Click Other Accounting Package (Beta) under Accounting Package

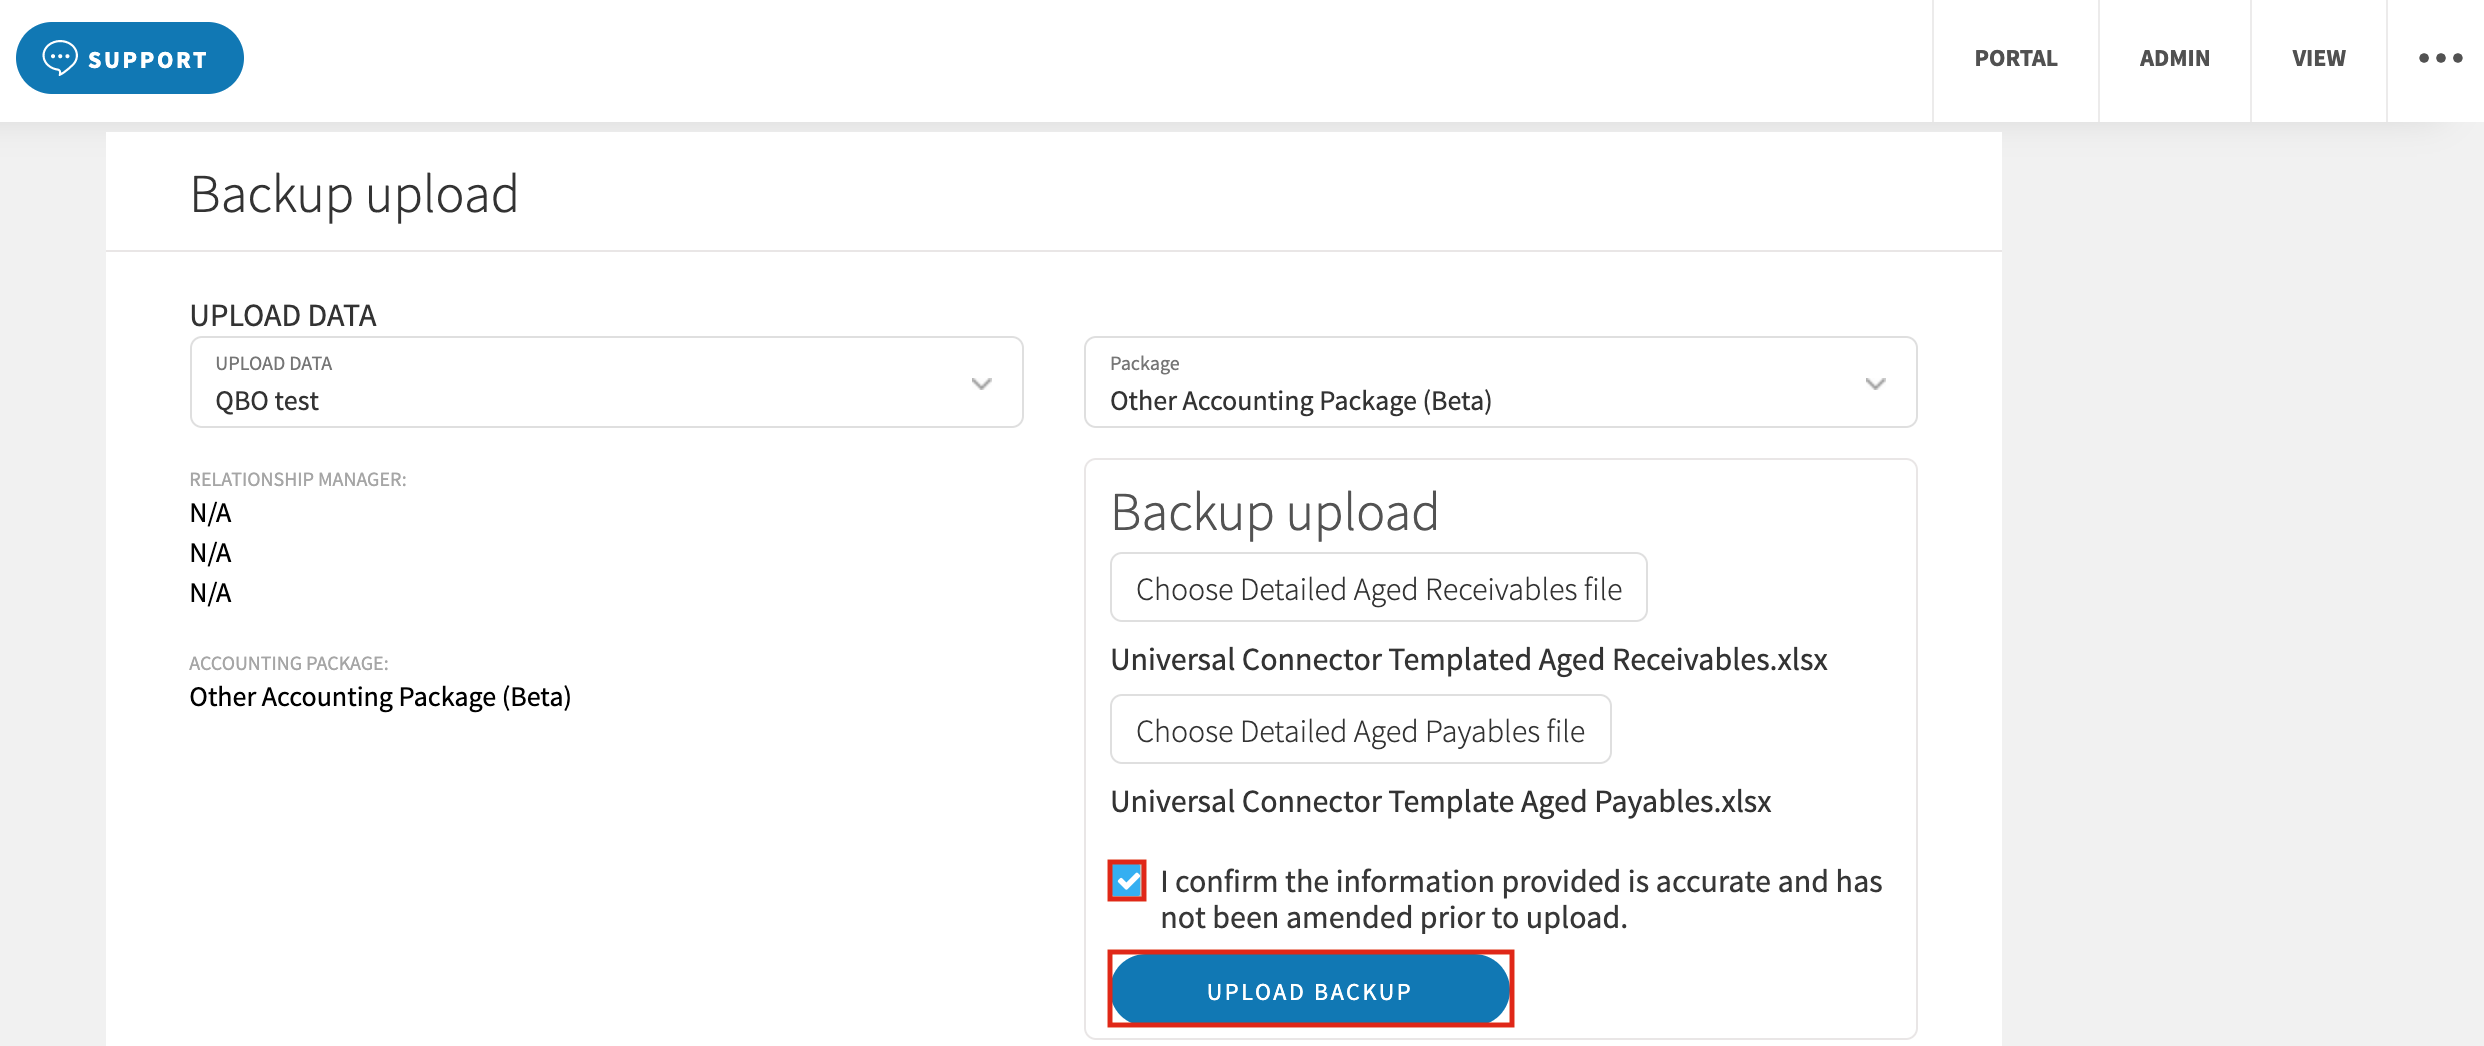coord(380,697)
